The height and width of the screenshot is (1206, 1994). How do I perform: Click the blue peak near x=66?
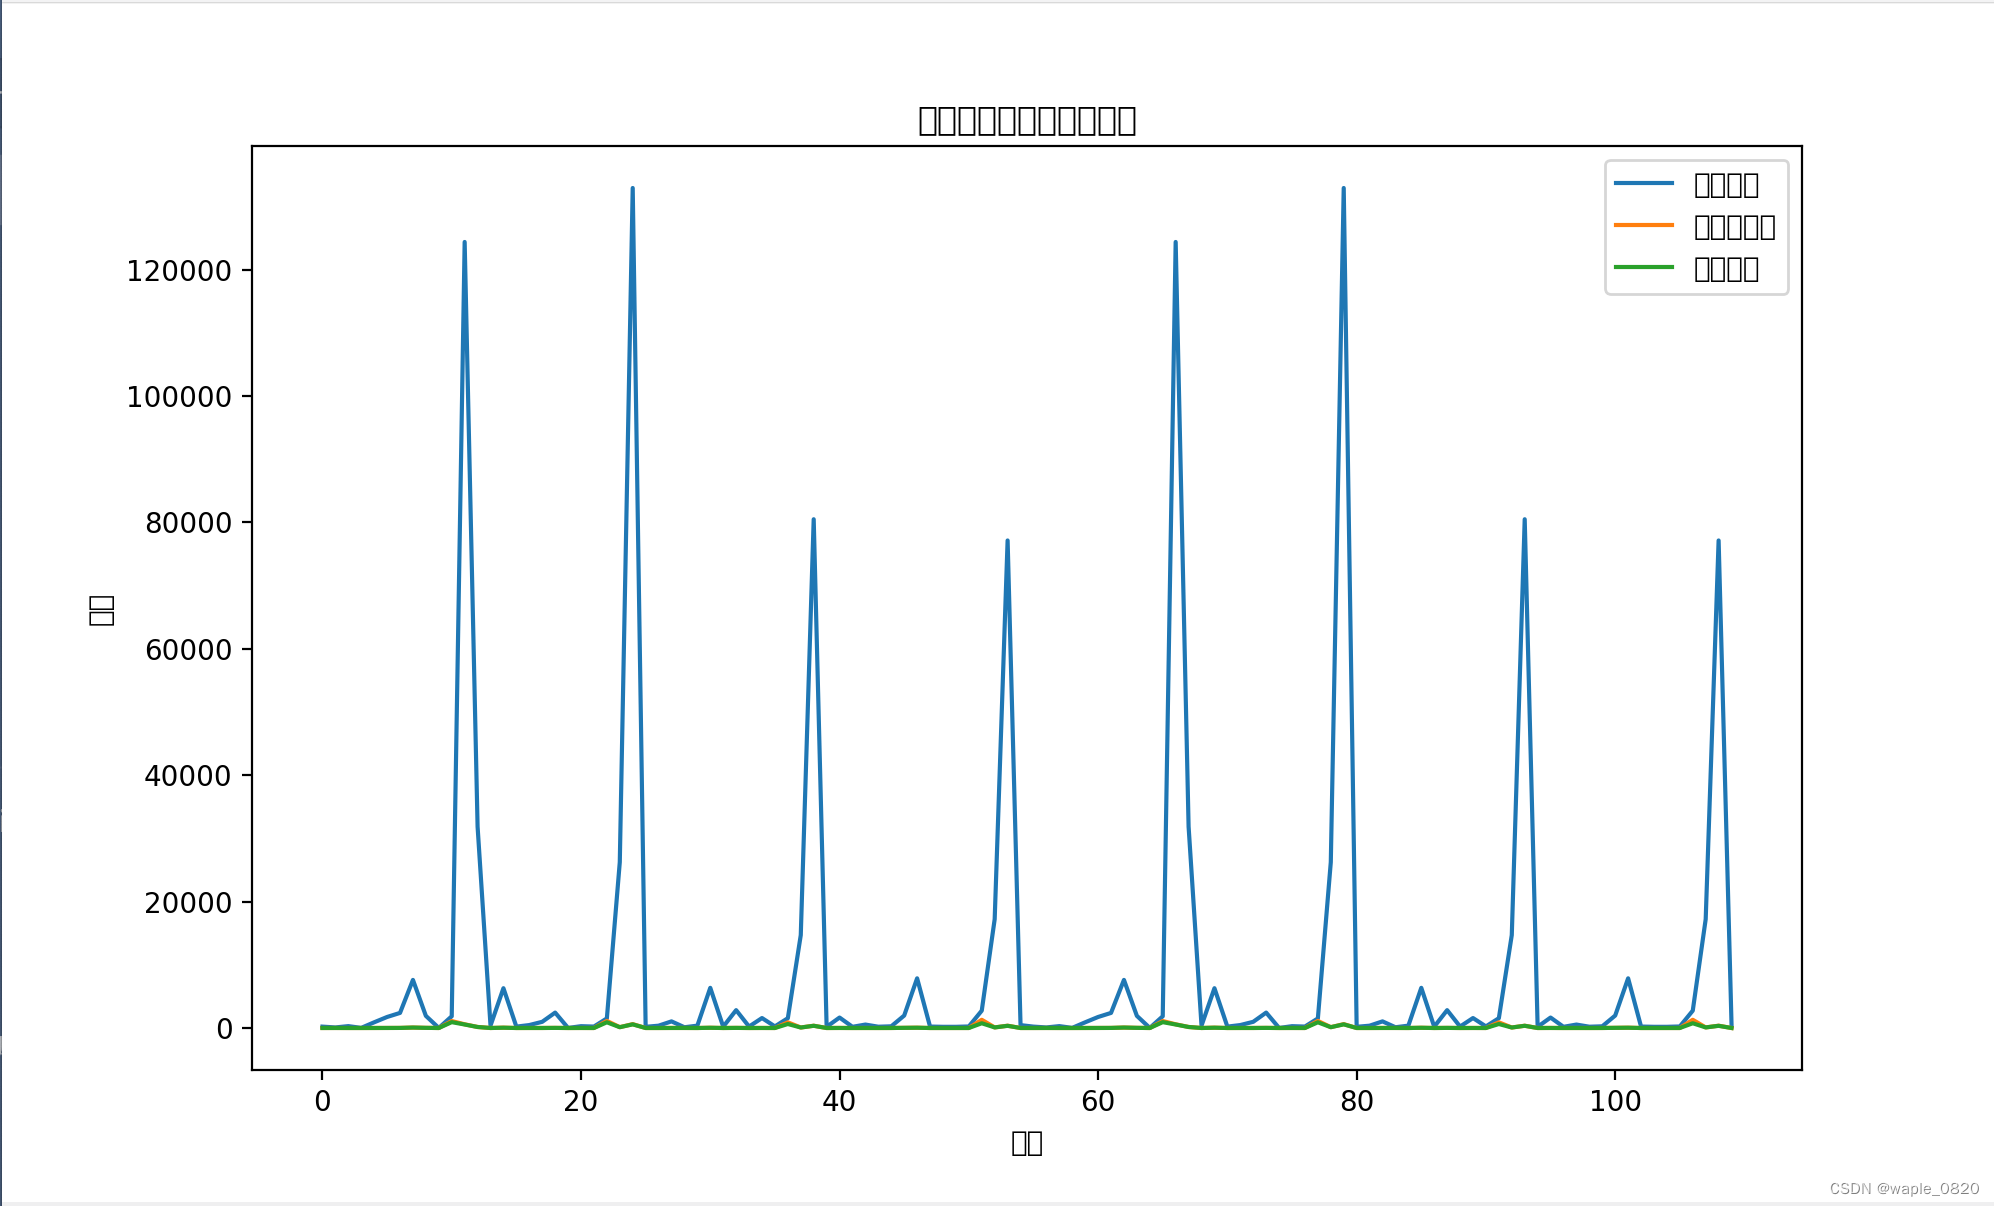[x=1174, y=243]
